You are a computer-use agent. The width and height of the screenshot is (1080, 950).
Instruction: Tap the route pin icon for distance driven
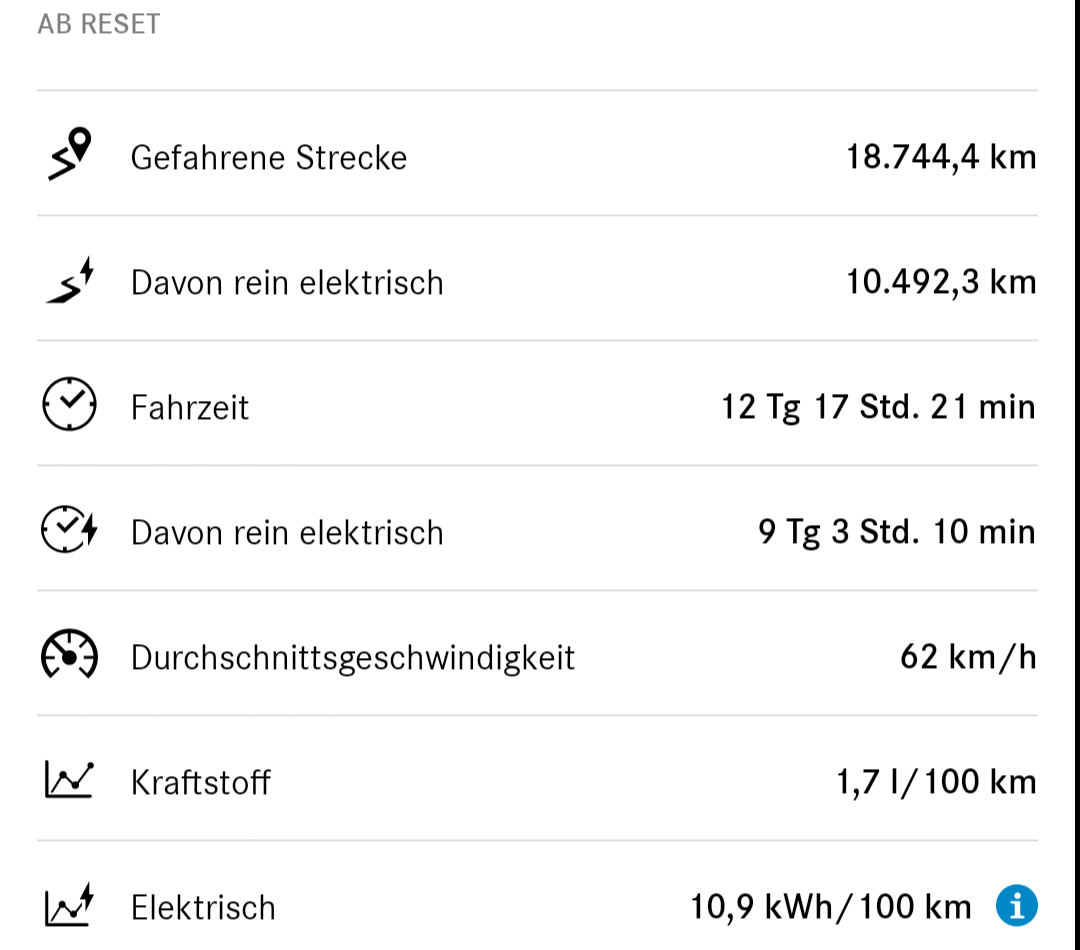(70, 154)
